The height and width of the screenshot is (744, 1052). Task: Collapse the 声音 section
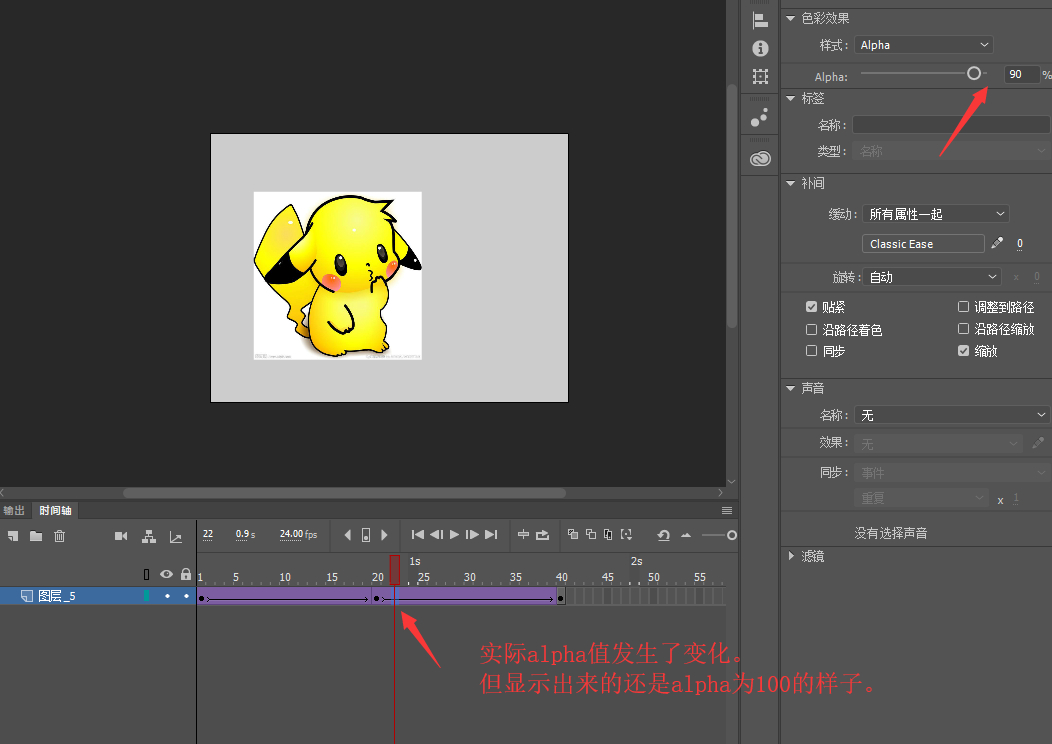click(x=790, y=388)
